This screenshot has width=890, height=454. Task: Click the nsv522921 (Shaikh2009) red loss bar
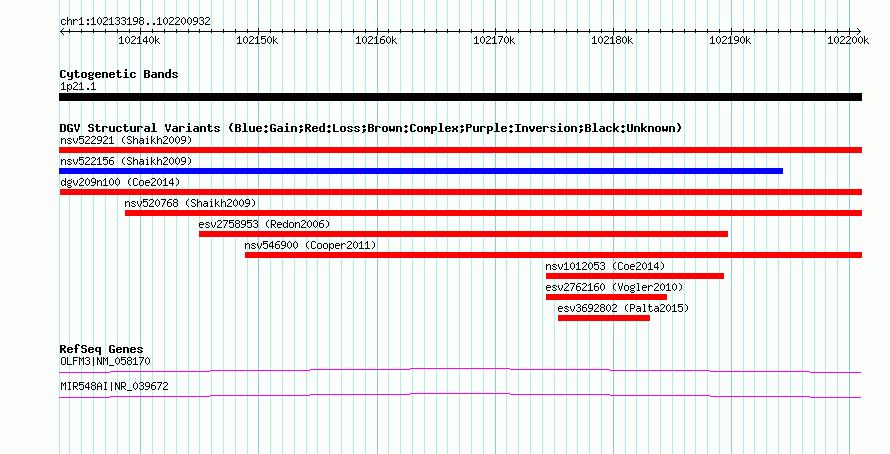[x=460, y=150]
